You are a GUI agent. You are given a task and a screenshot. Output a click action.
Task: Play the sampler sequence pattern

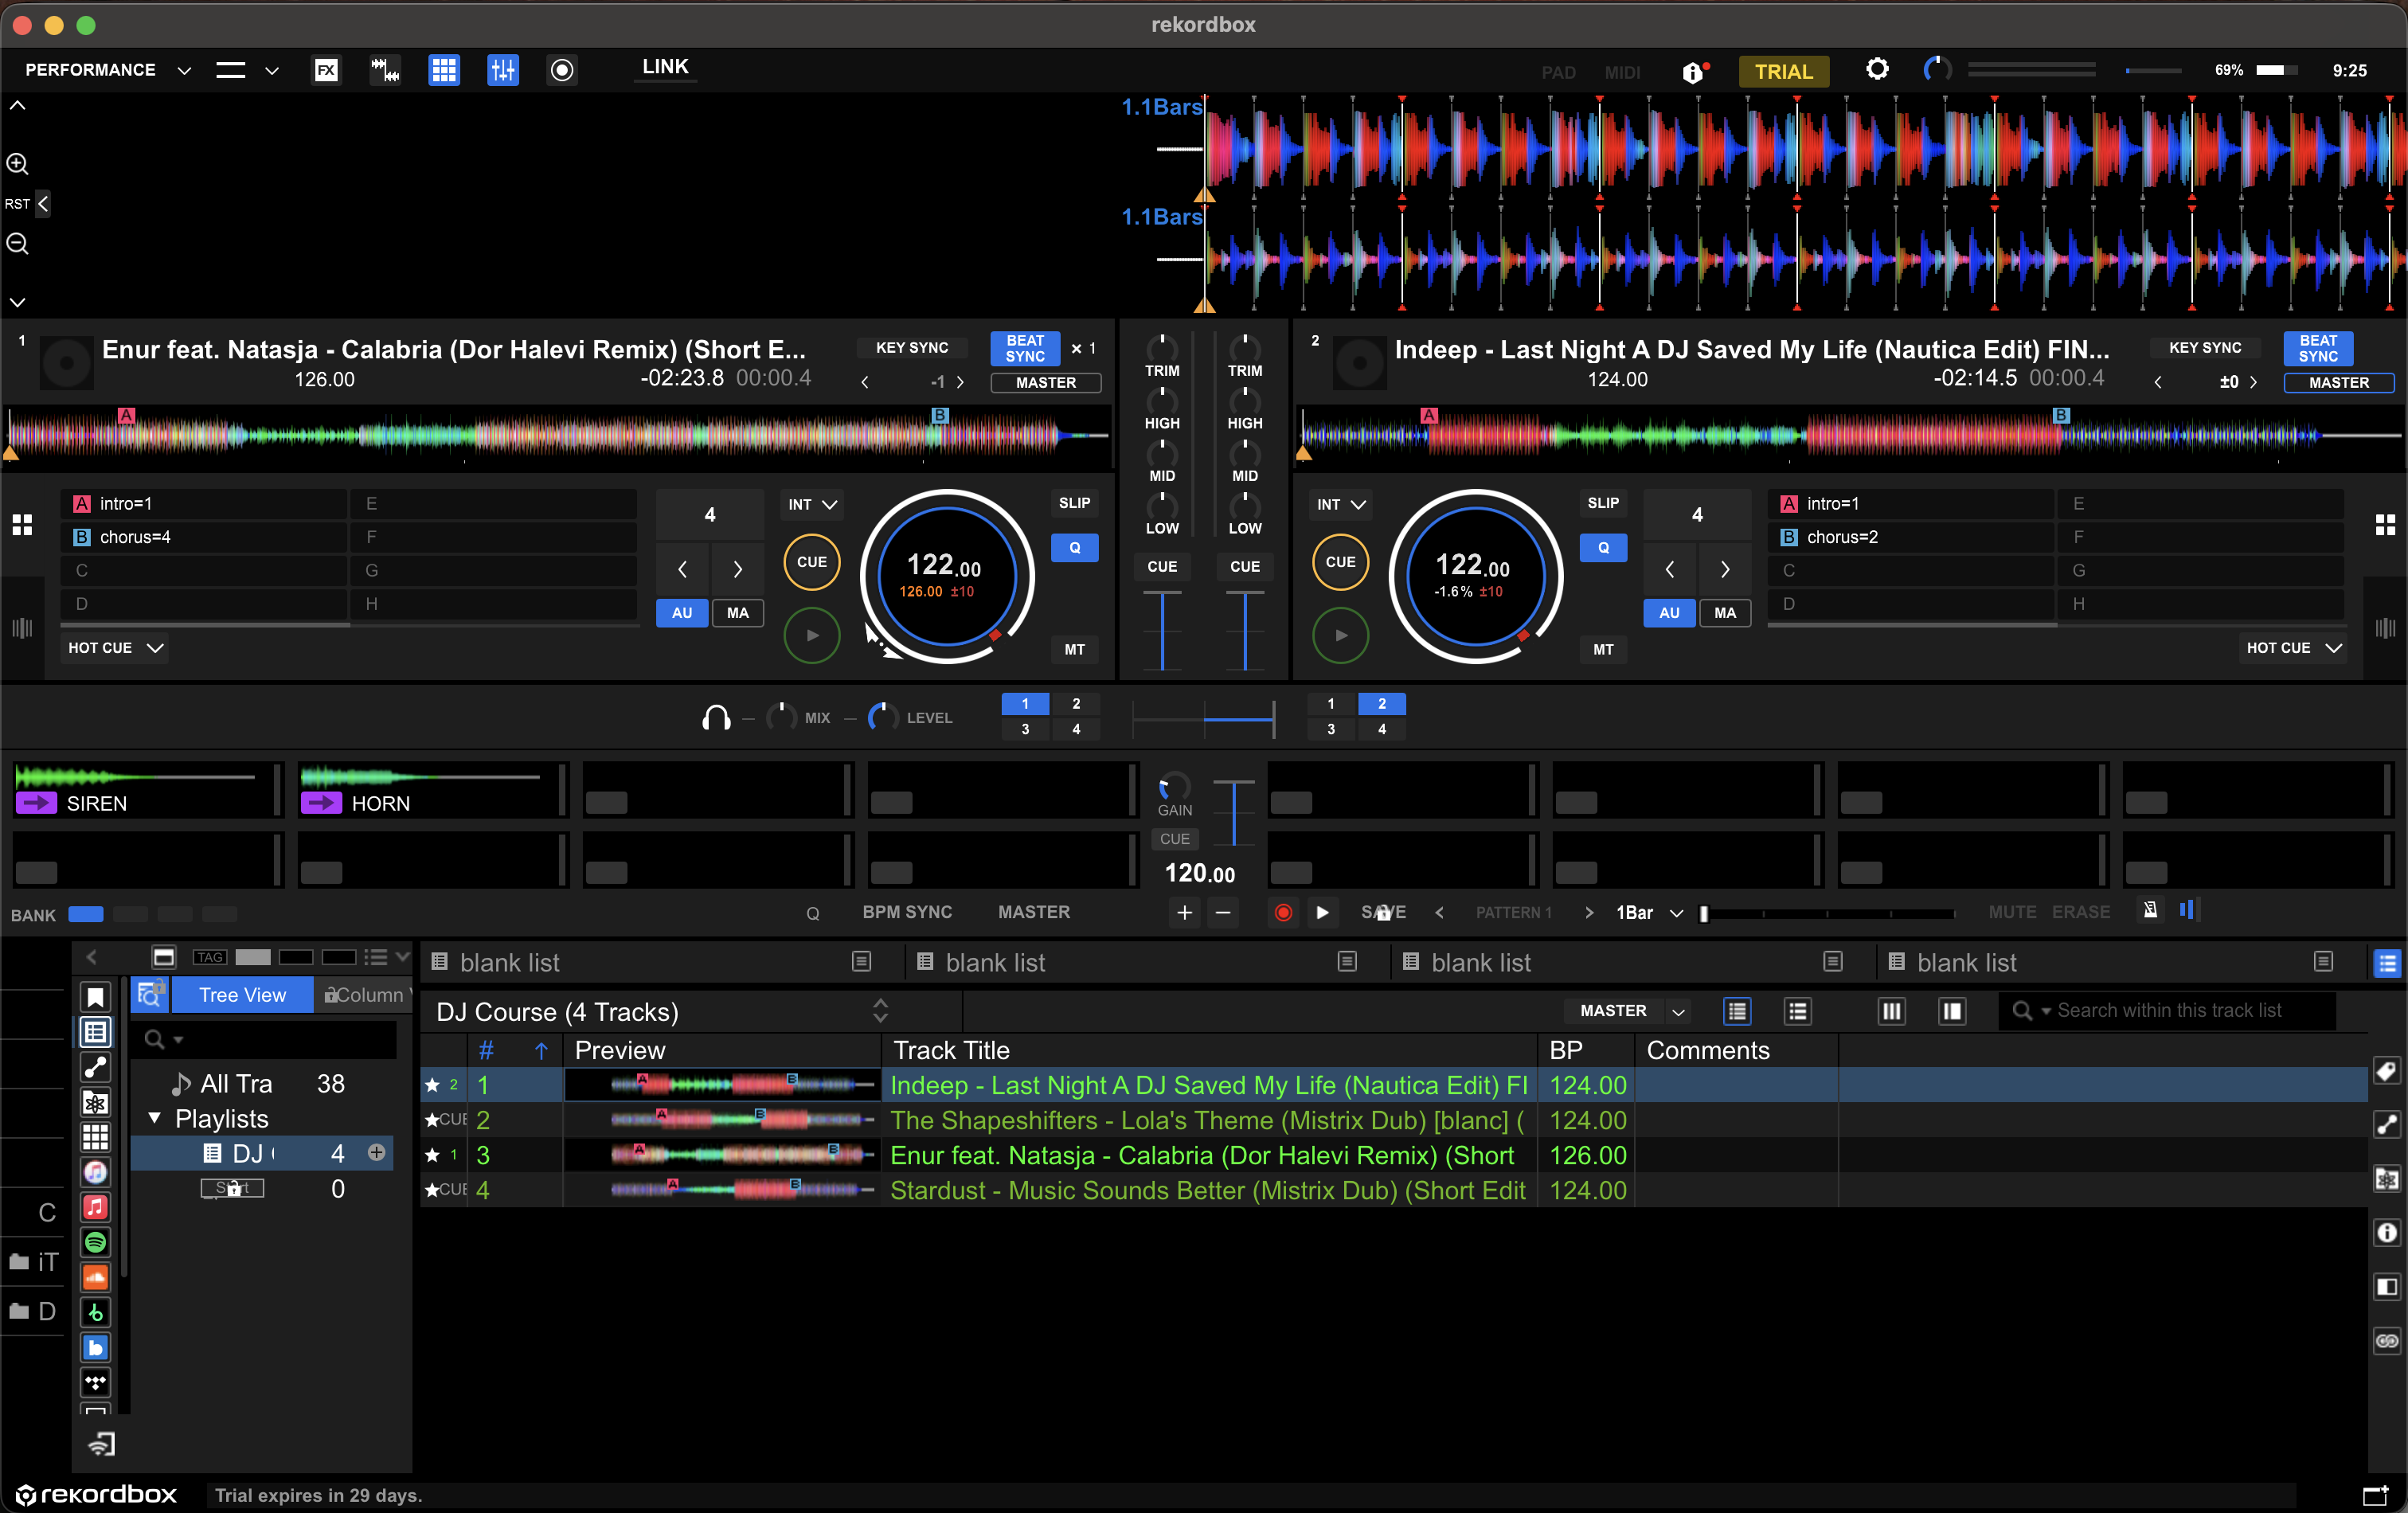click(1322, 913)
